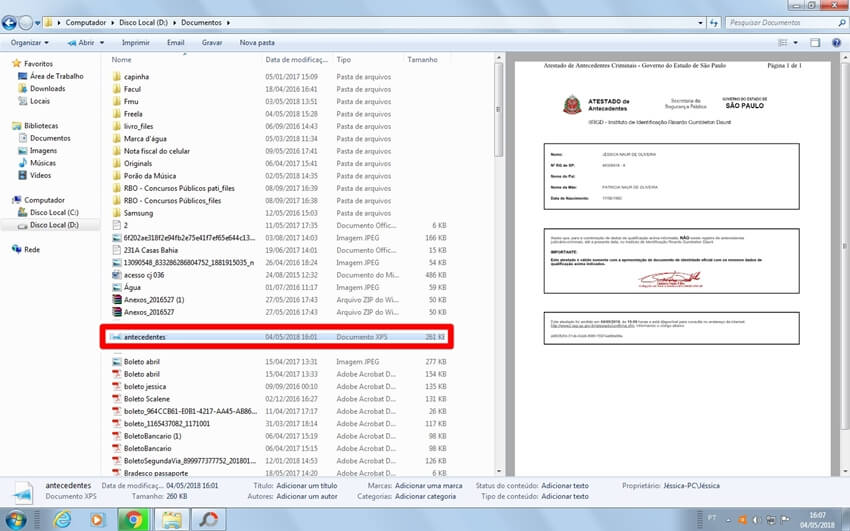Select Disco Local (C:) in the sidebar
Image resolution: width=850 pixels, height=531 pixels.
[x=54, y=212]
